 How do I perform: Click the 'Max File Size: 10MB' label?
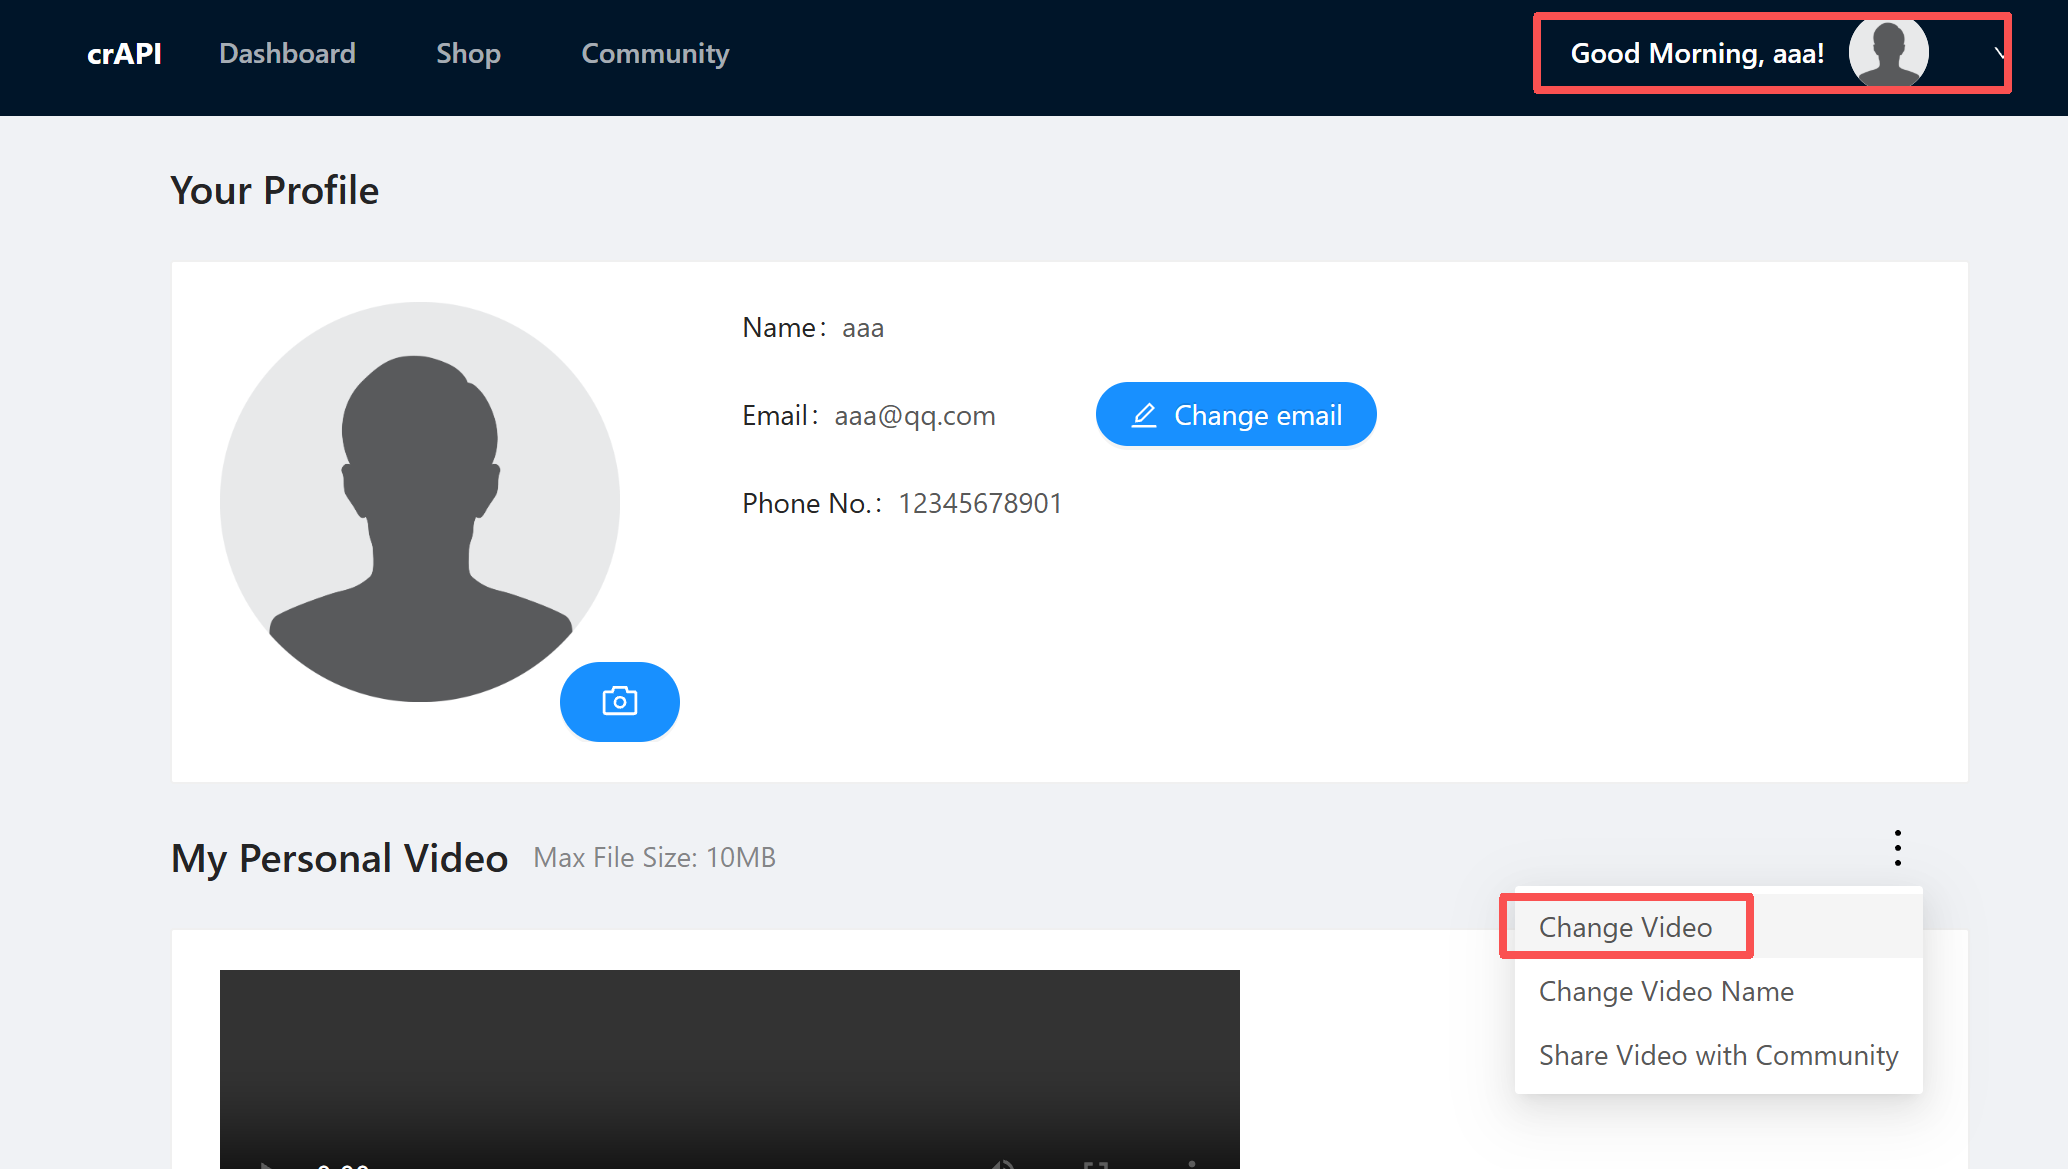coord(654,857)
